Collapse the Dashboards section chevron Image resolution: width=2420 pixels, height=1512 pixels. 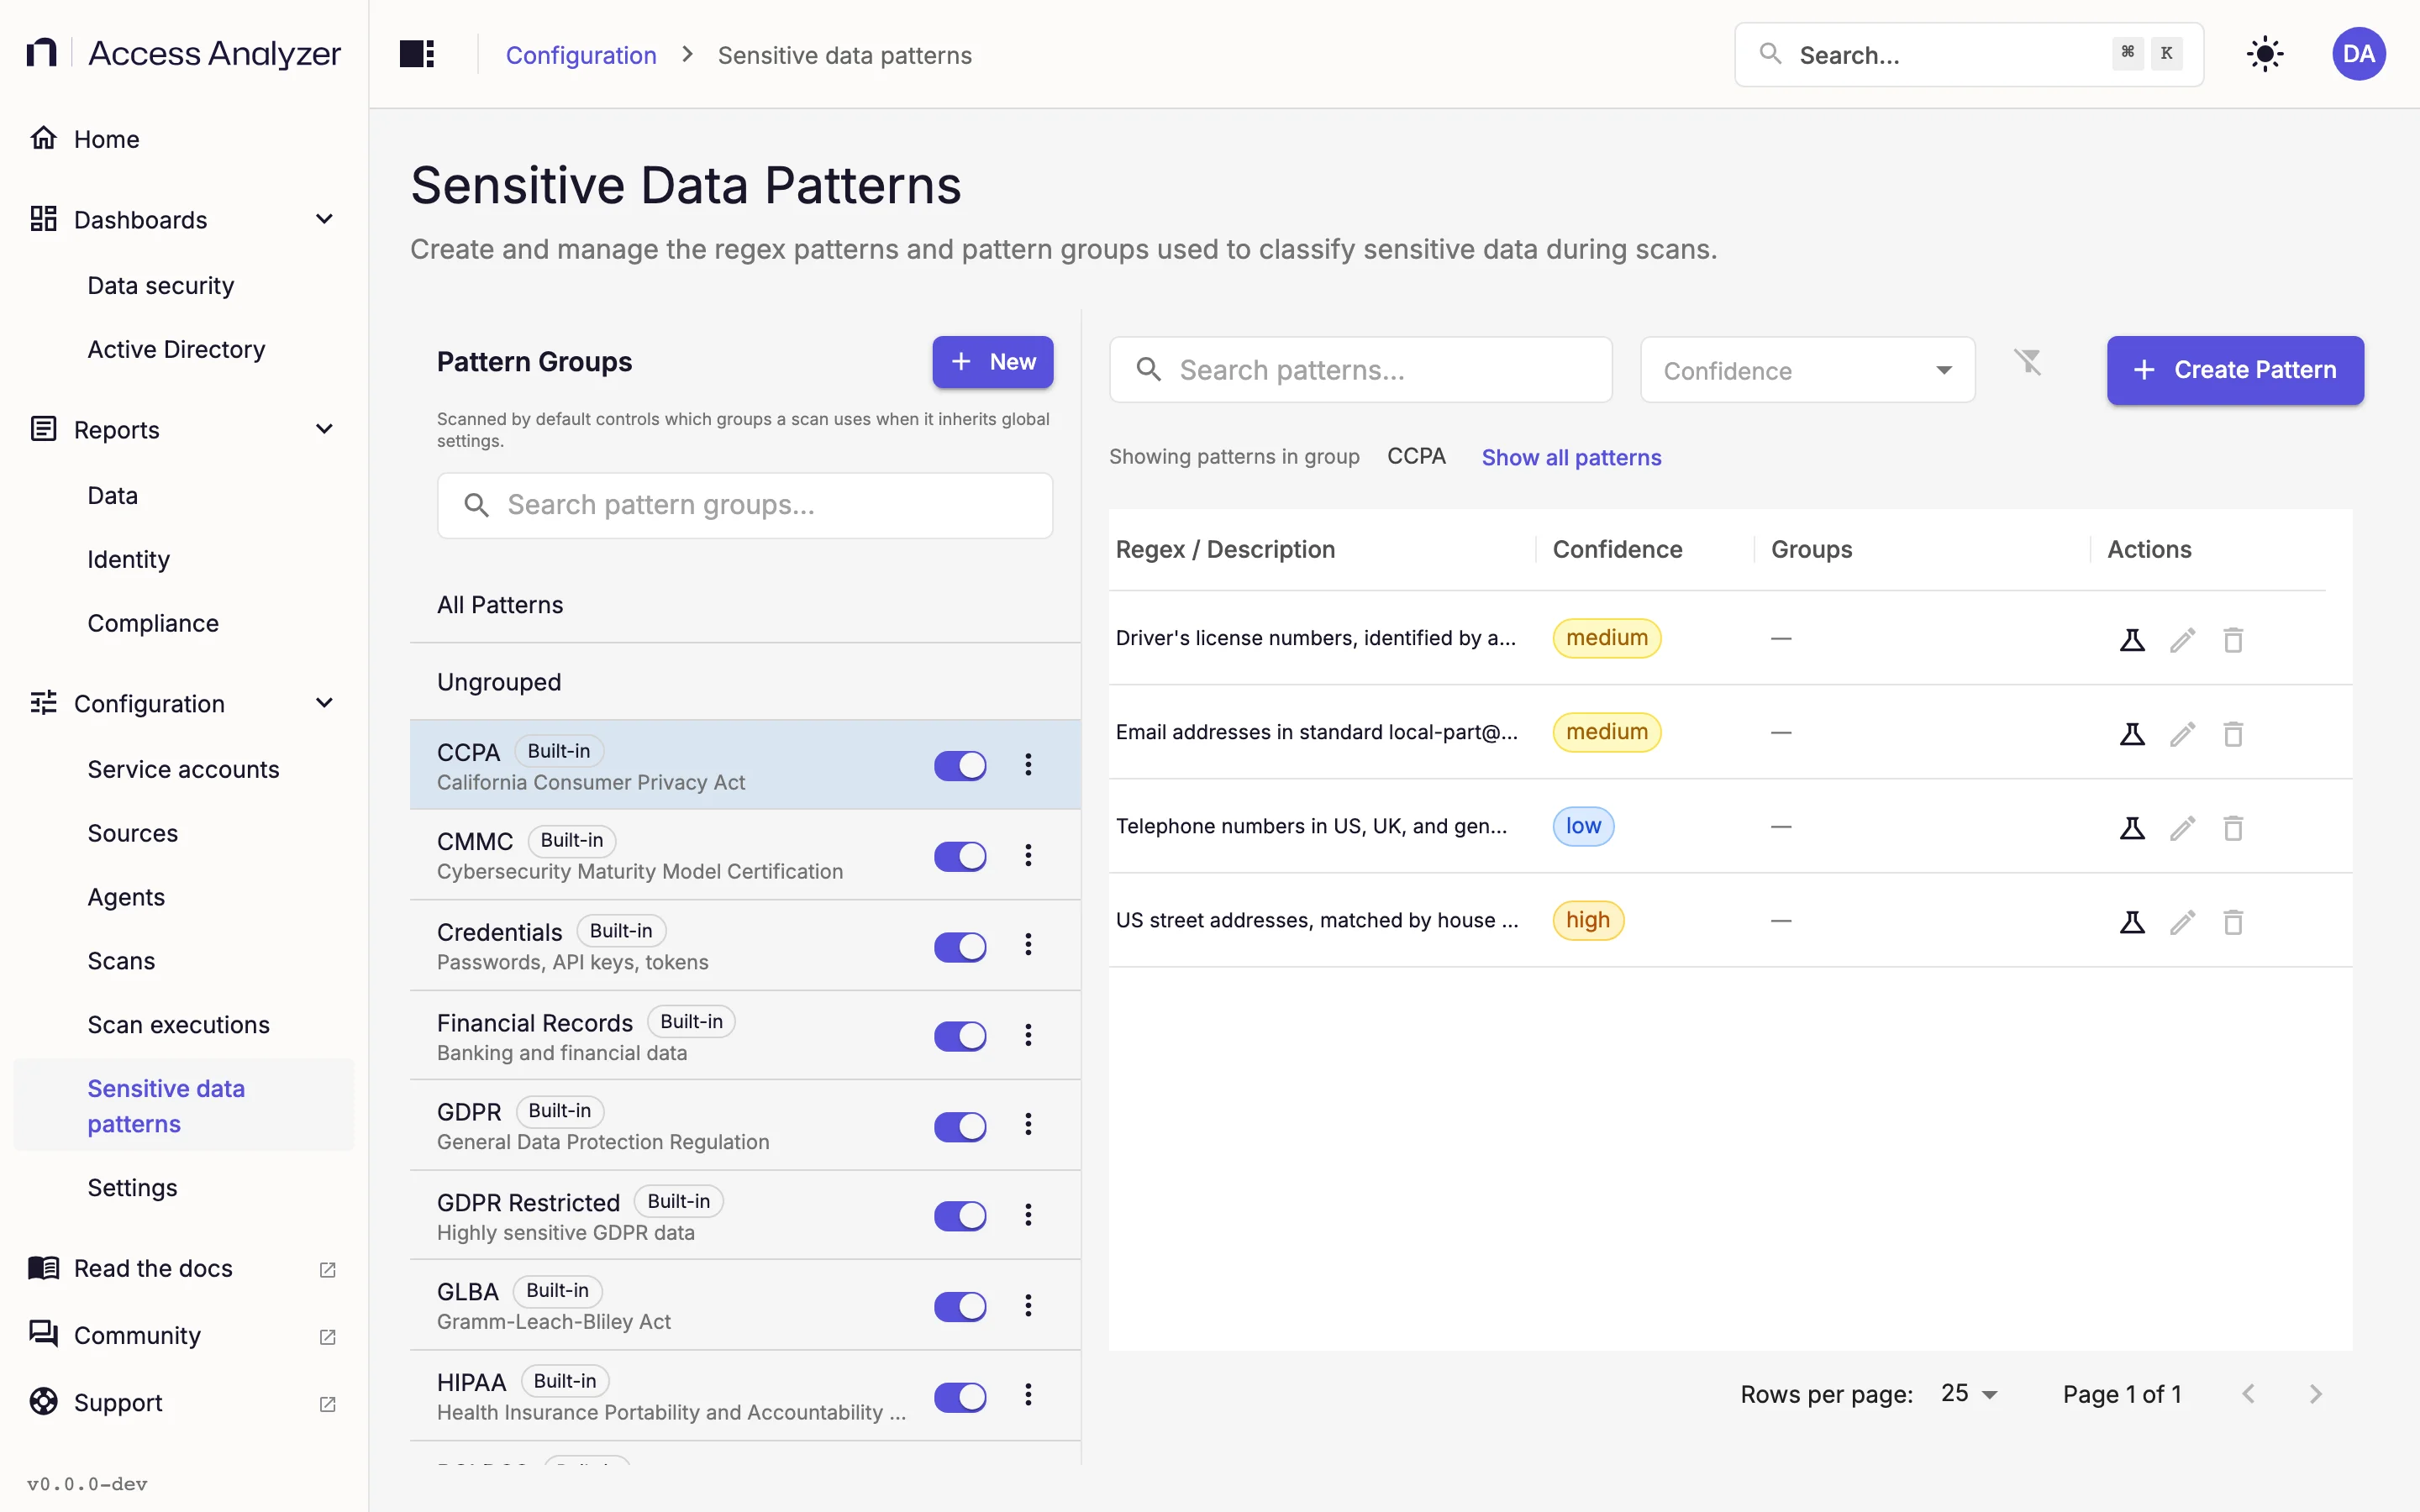(324, 219)
